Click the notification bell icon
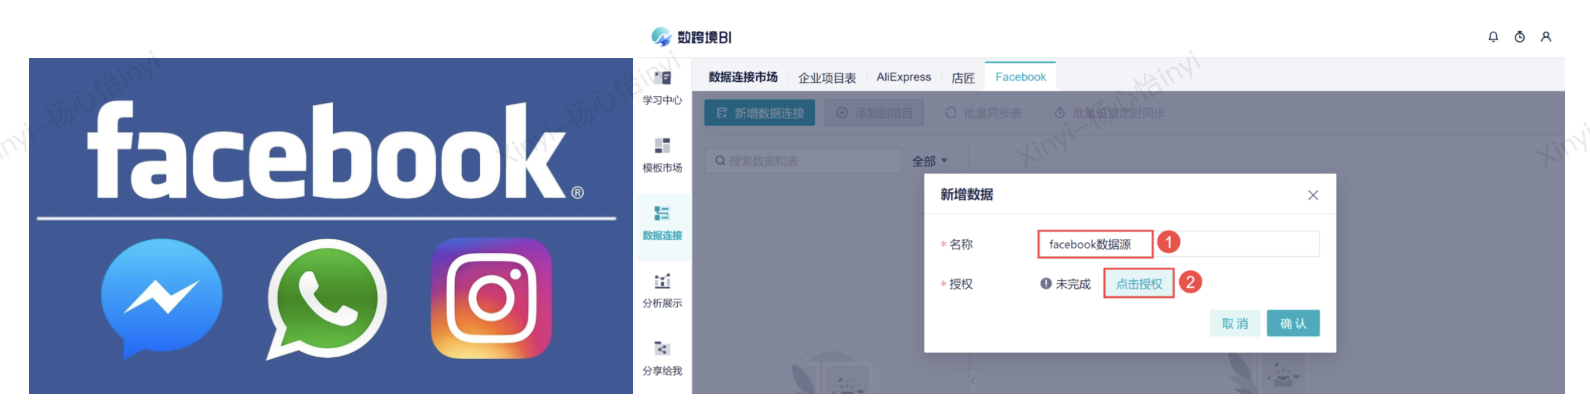Viewport: 1590px width, 420px height. (x=1493, y=37)
